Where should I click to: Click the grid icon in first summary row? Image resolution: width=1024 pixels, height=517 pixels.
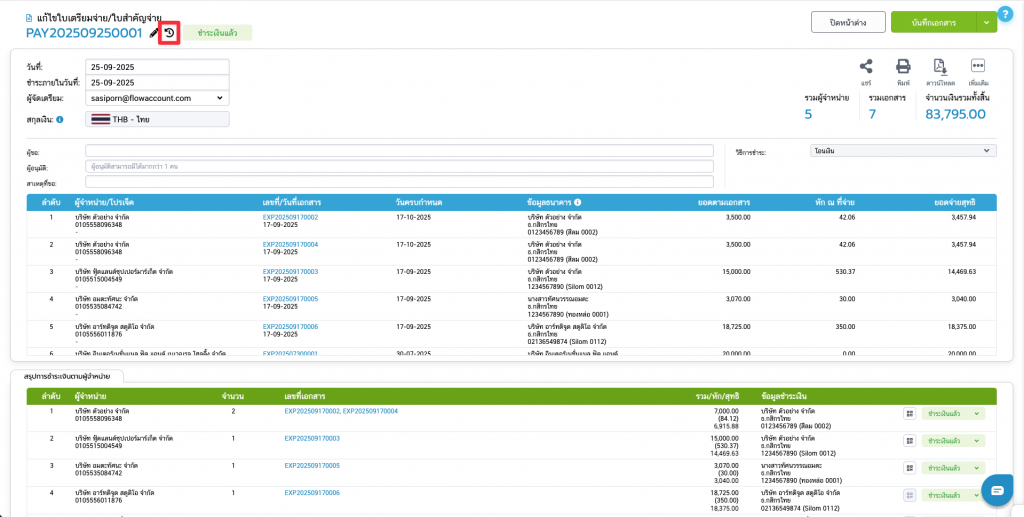[909, 413]
